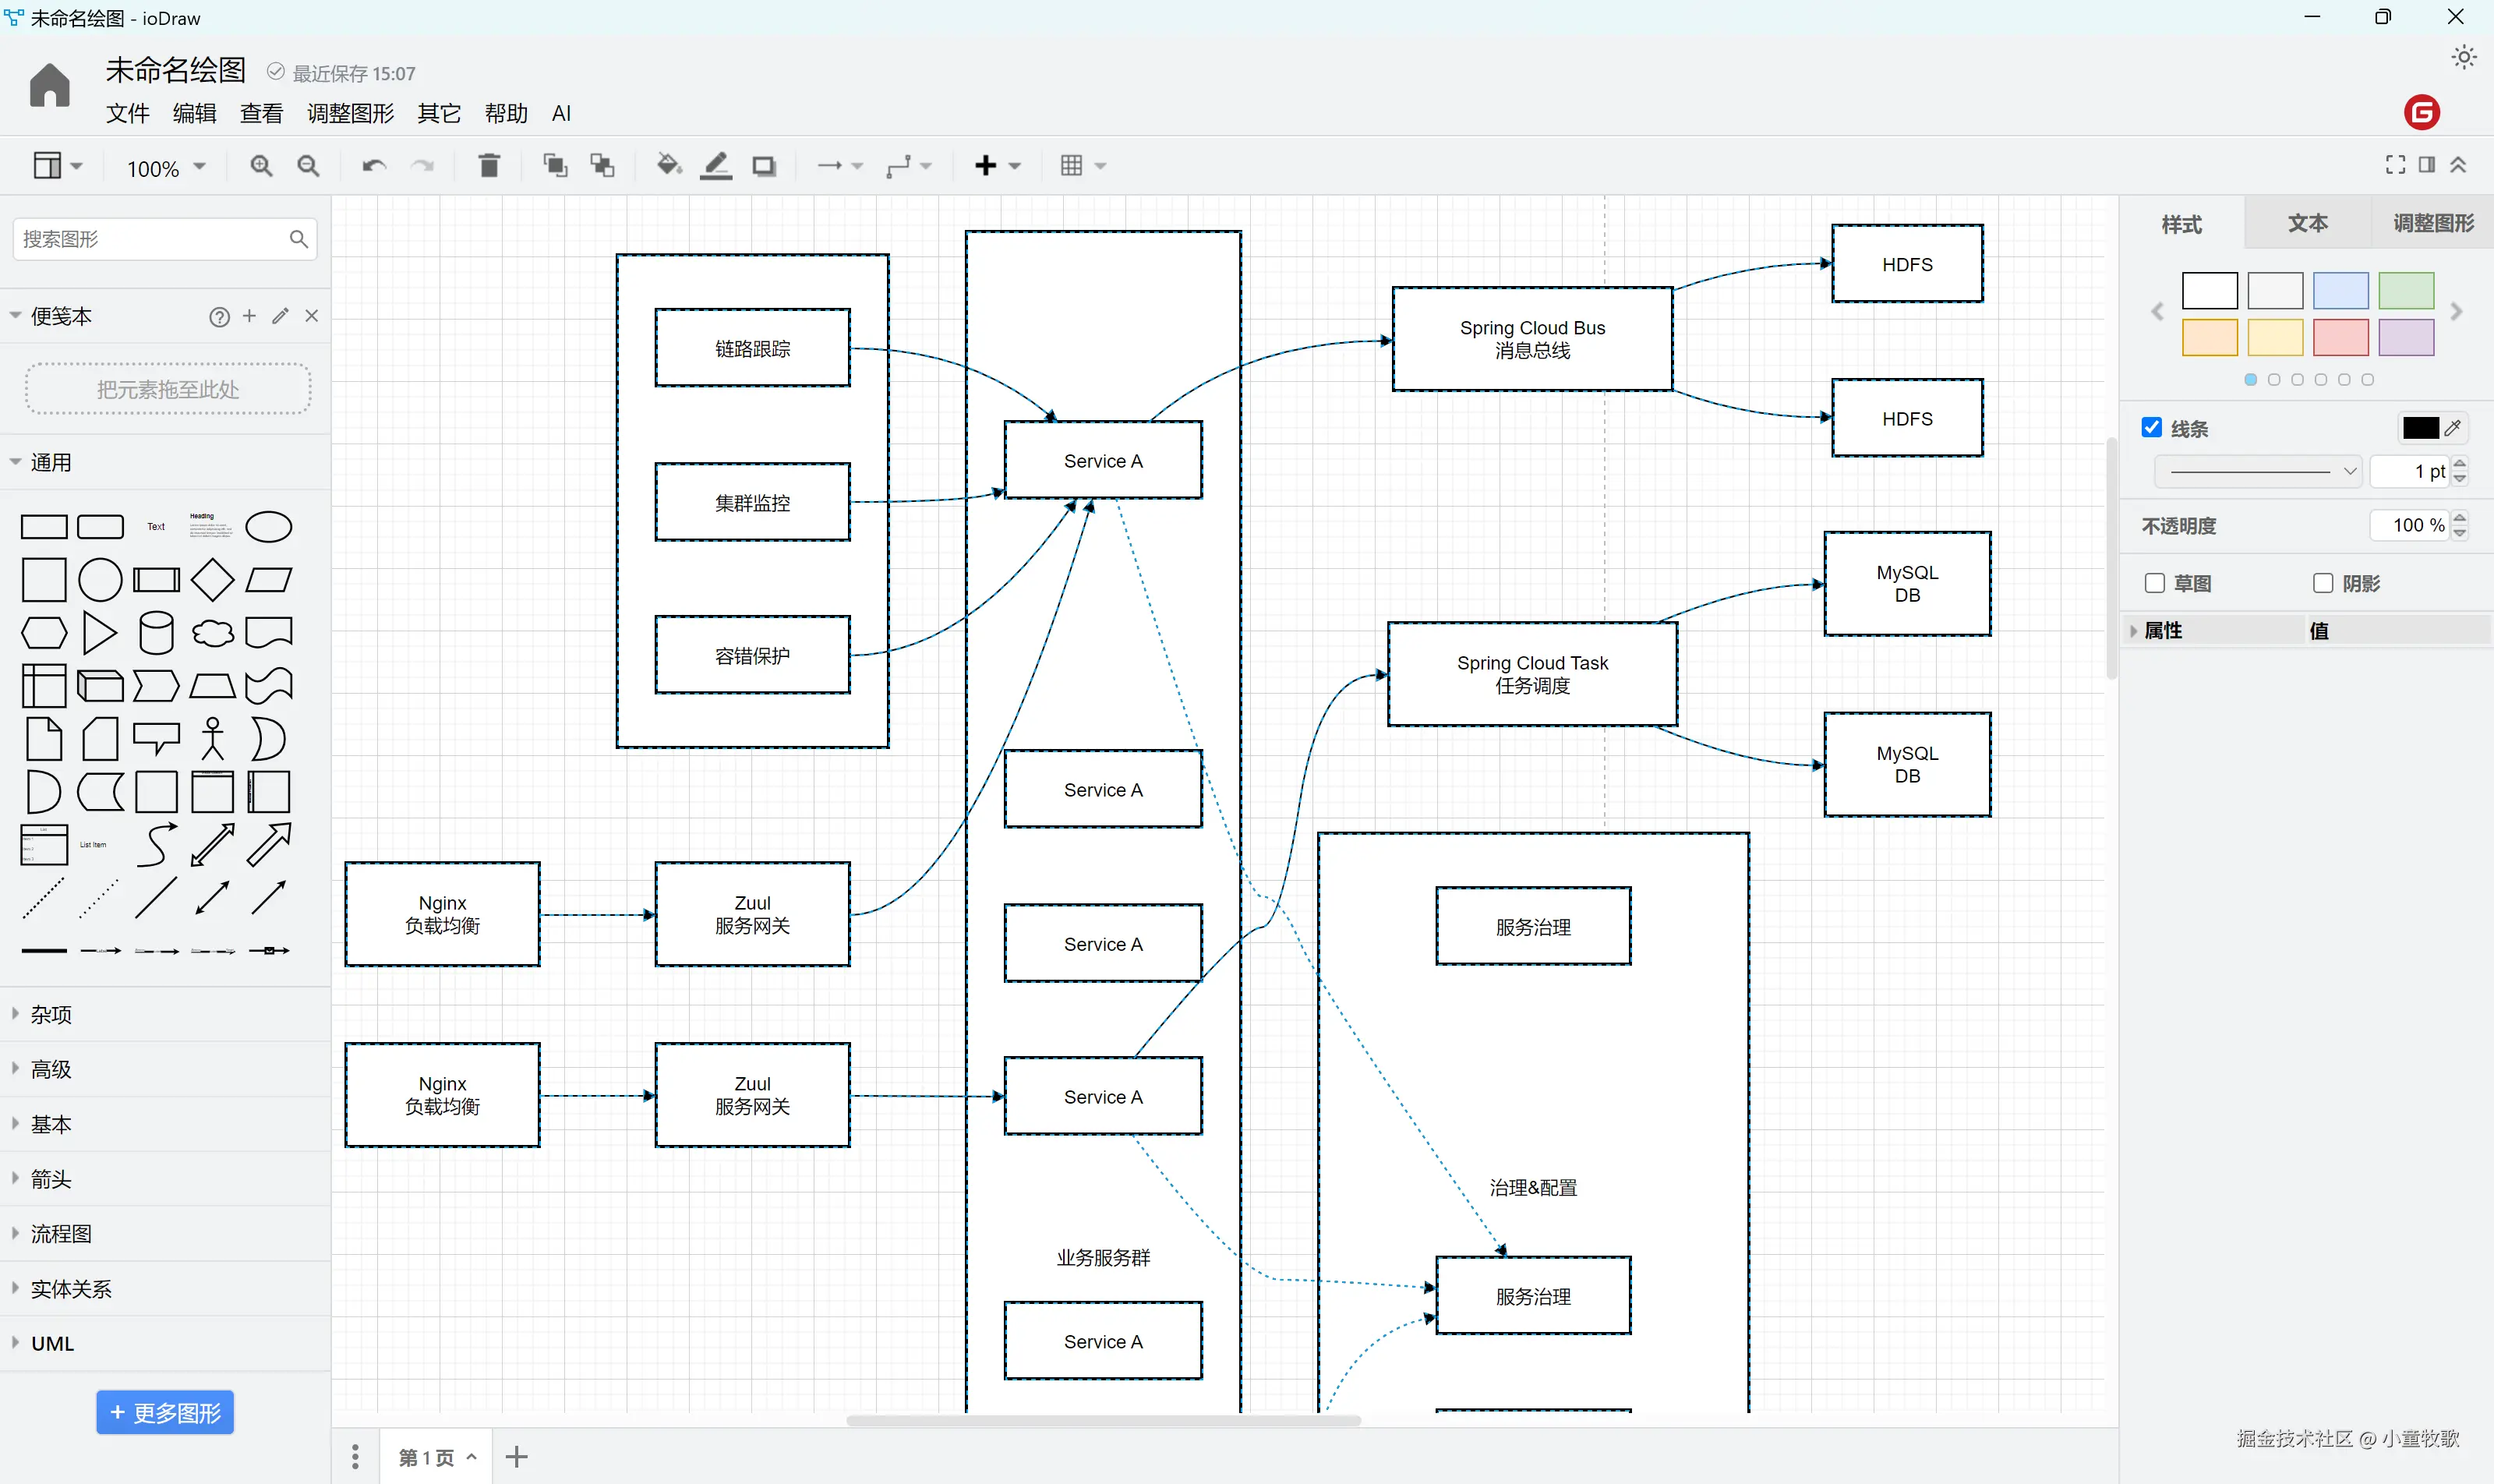Click the shadow toolbar icon
Image resolution: width=2494 pixels, height=1484 pixels.
(x=764, y=166)
